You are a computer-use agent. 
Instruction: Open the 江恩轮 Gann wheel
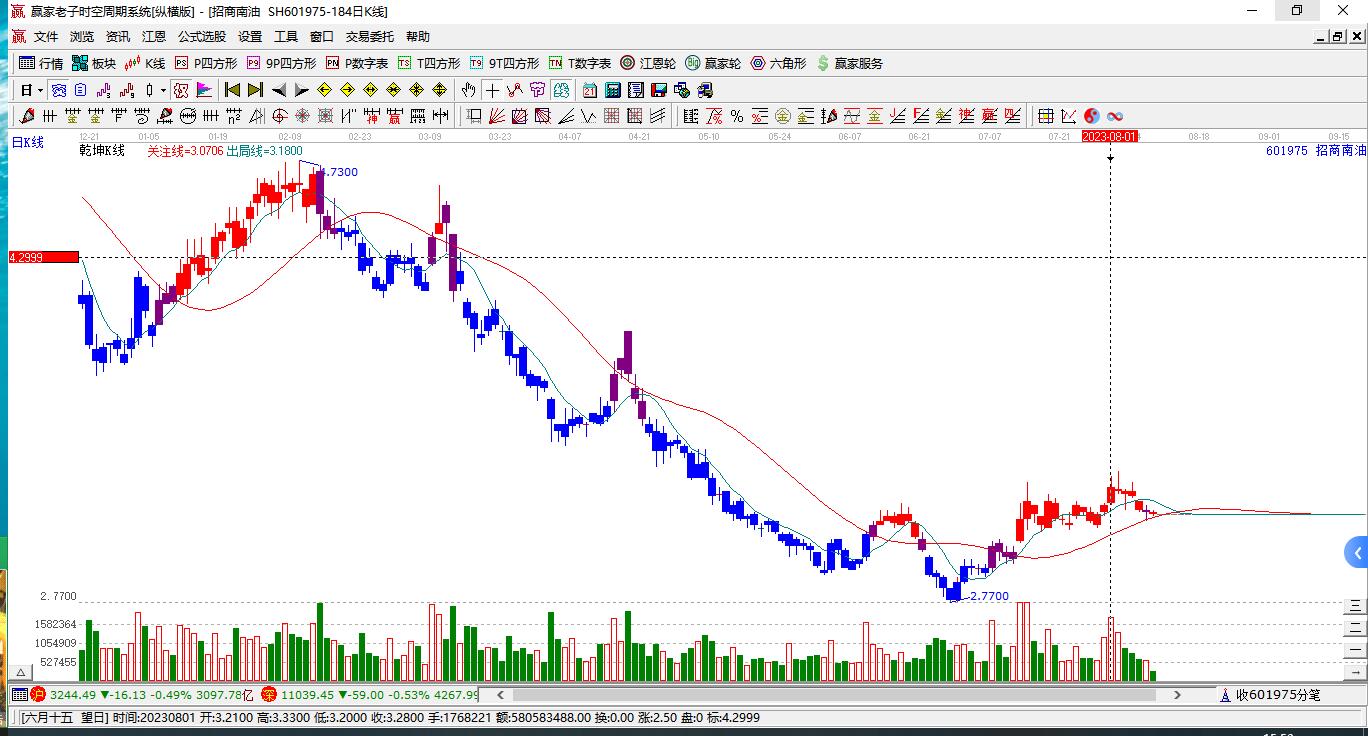click(x=648, y=63)
